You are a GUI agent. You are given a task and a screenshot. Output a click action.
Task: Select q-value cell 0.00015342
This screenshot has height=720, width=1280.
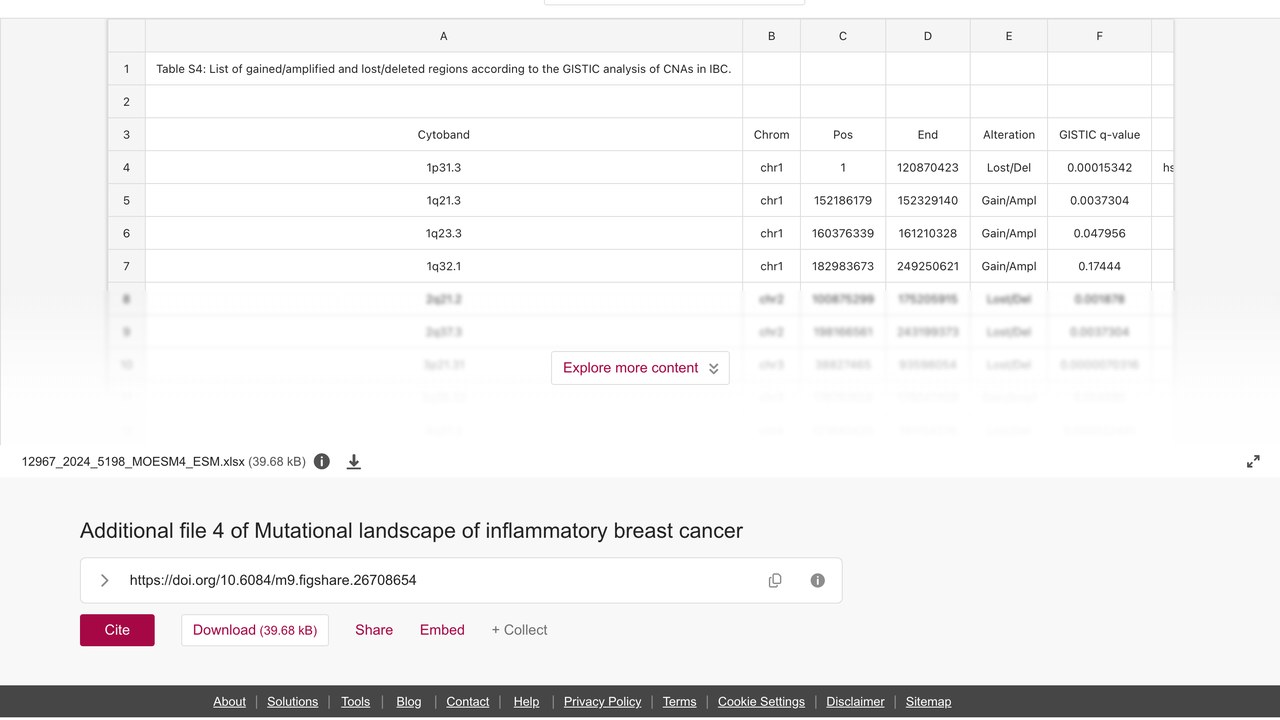tap(1099, 168)
